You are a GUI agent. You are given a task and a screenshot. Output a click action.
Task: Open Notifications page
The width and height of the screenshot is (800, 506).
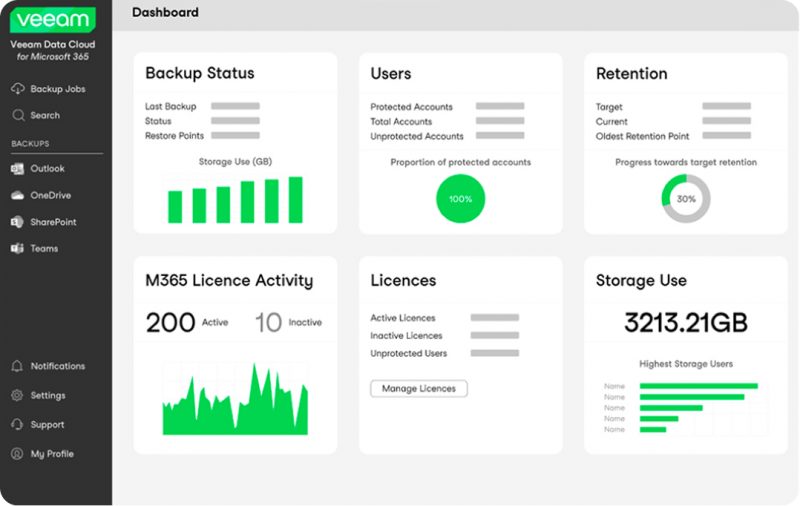[x=58, y=366]
